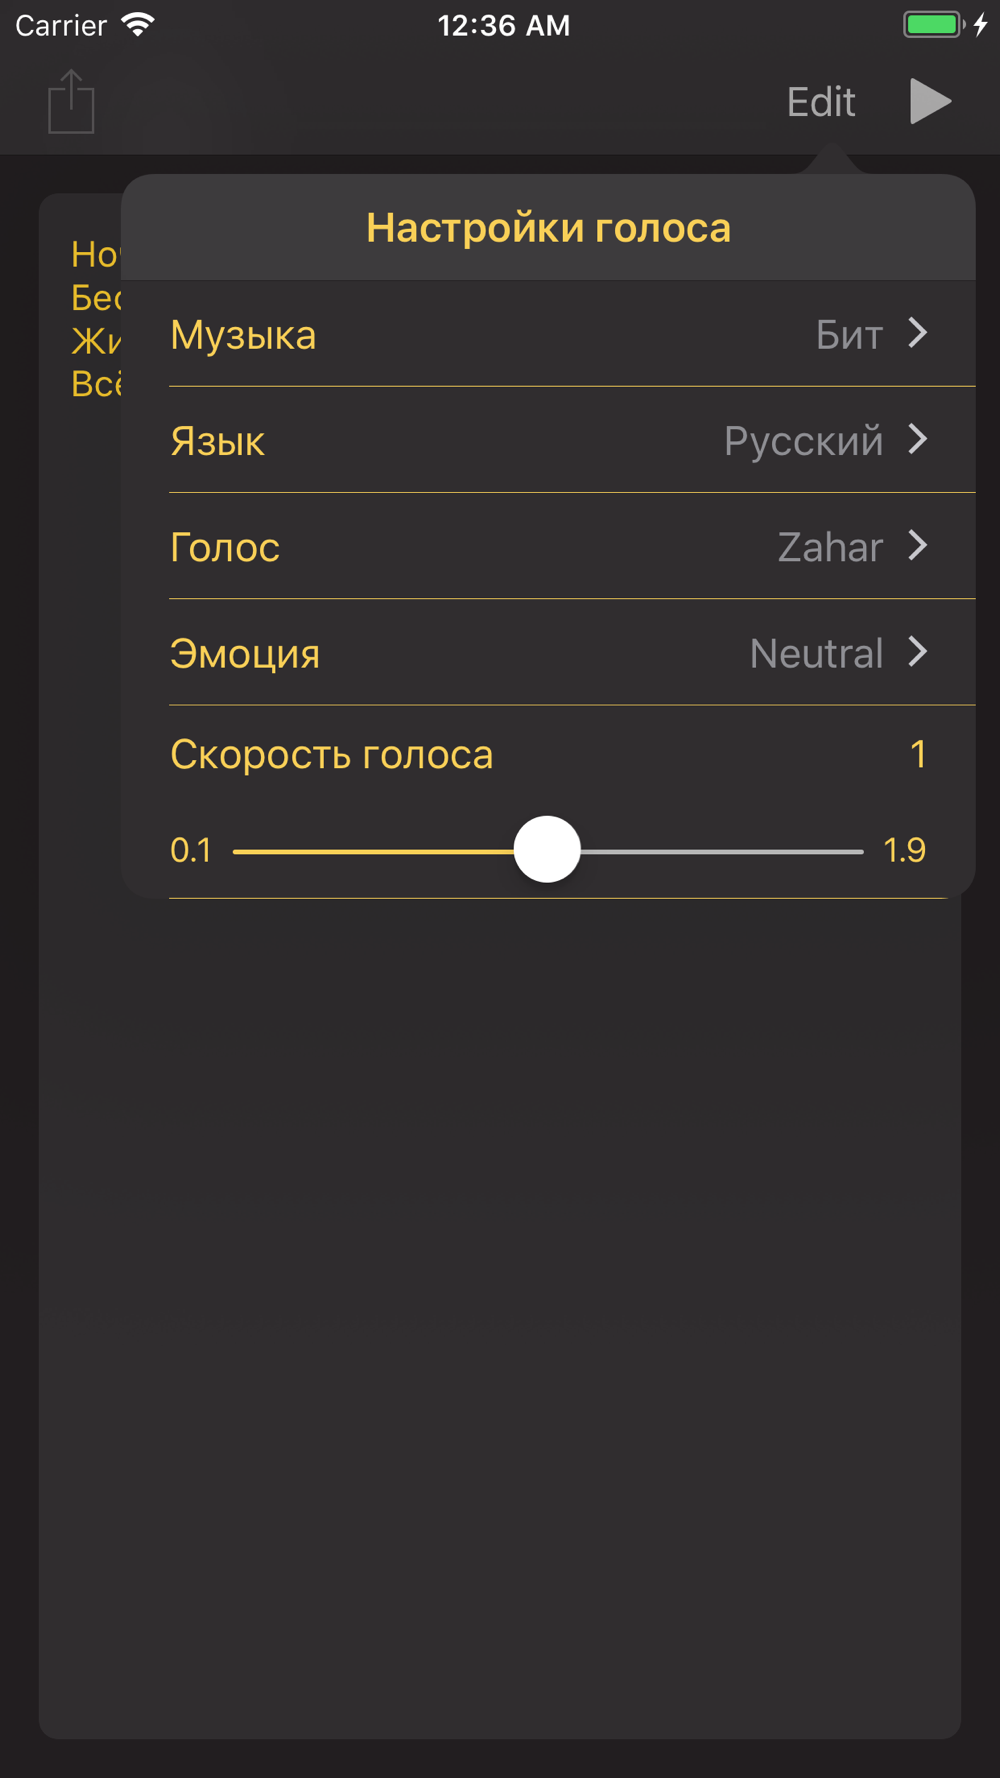Image resolution: width=1000 pixels, height=1778 pixels.
Task: Expand the Zahar voice chevron
Action: click(918, 546)
